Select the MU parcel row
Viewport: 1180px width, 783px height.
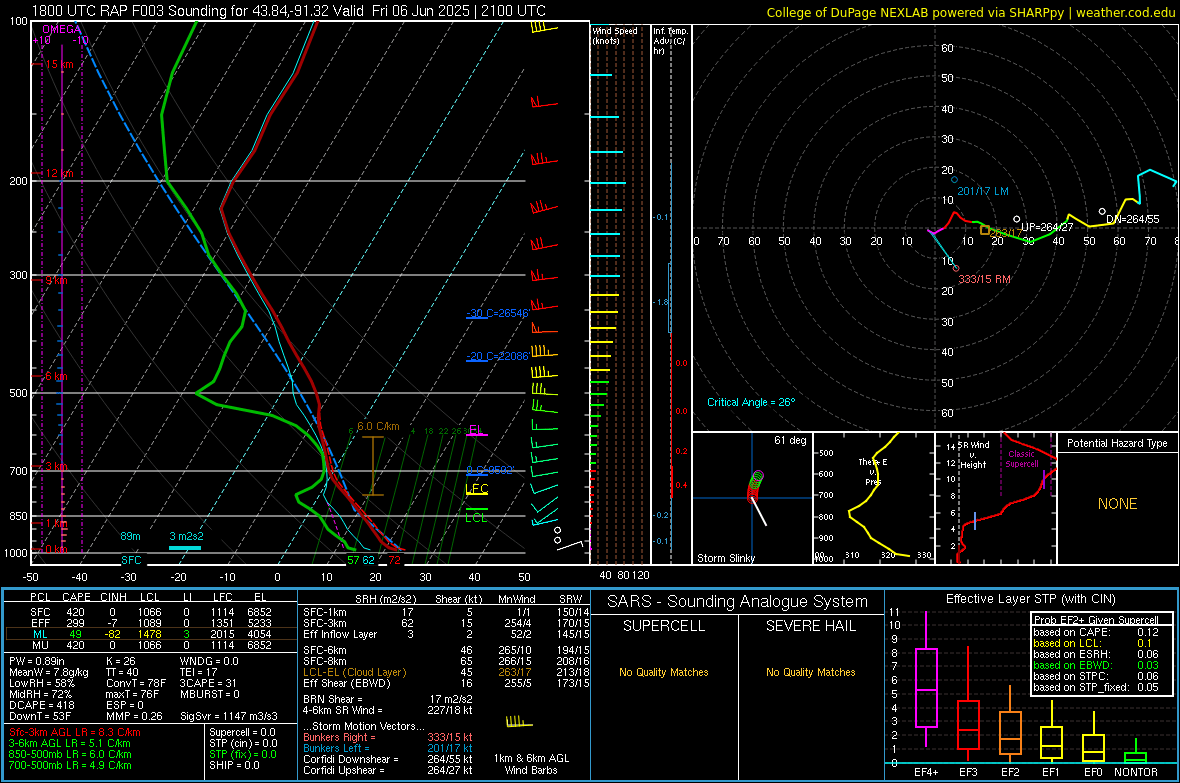[x=151, y=645]
